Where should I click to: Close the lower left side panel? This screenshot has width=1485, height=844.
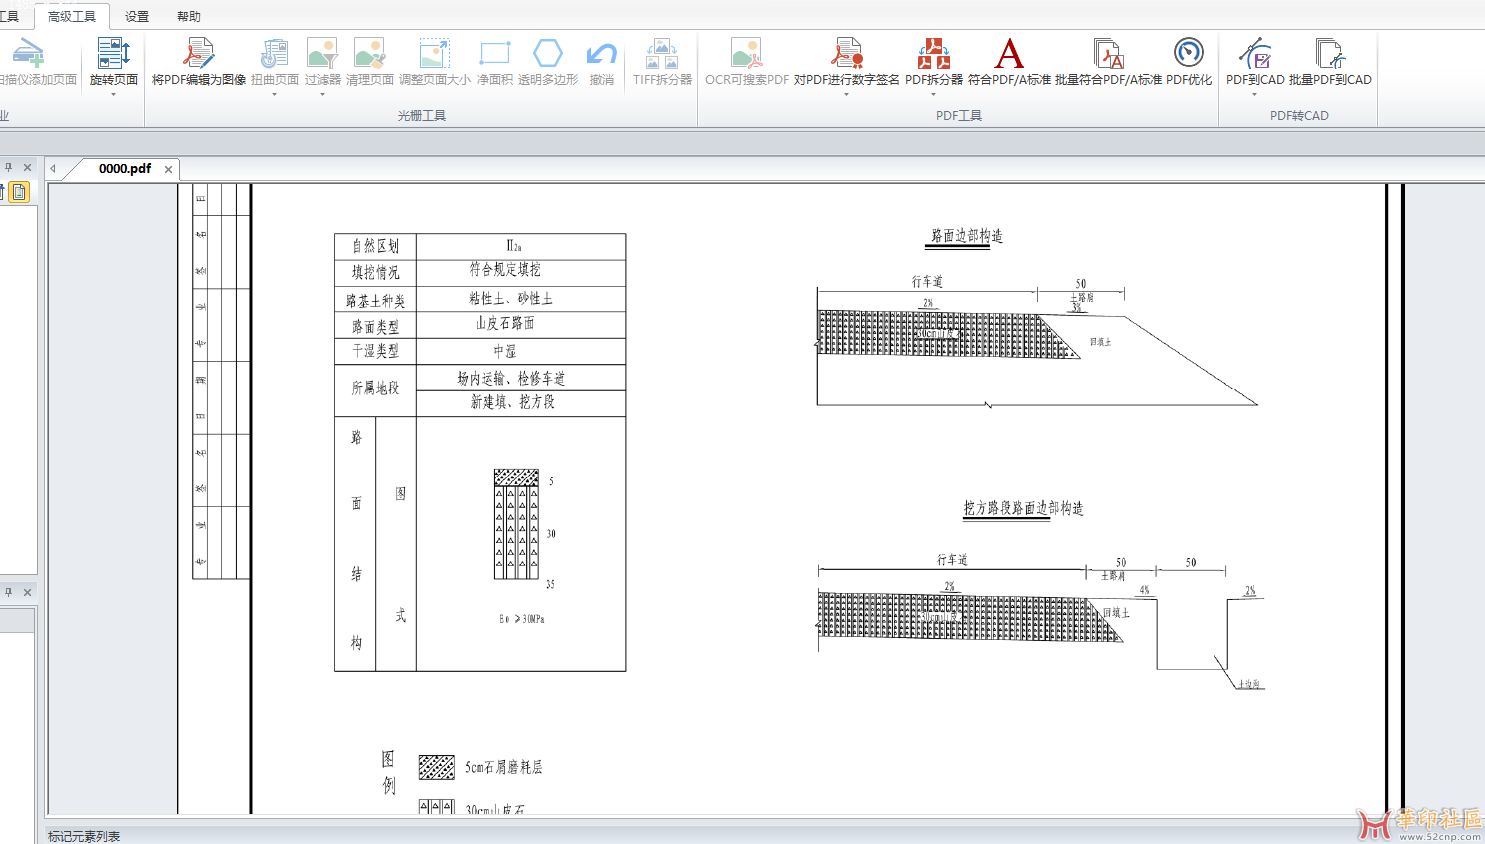pyautogui.click(x=28, y=592)
